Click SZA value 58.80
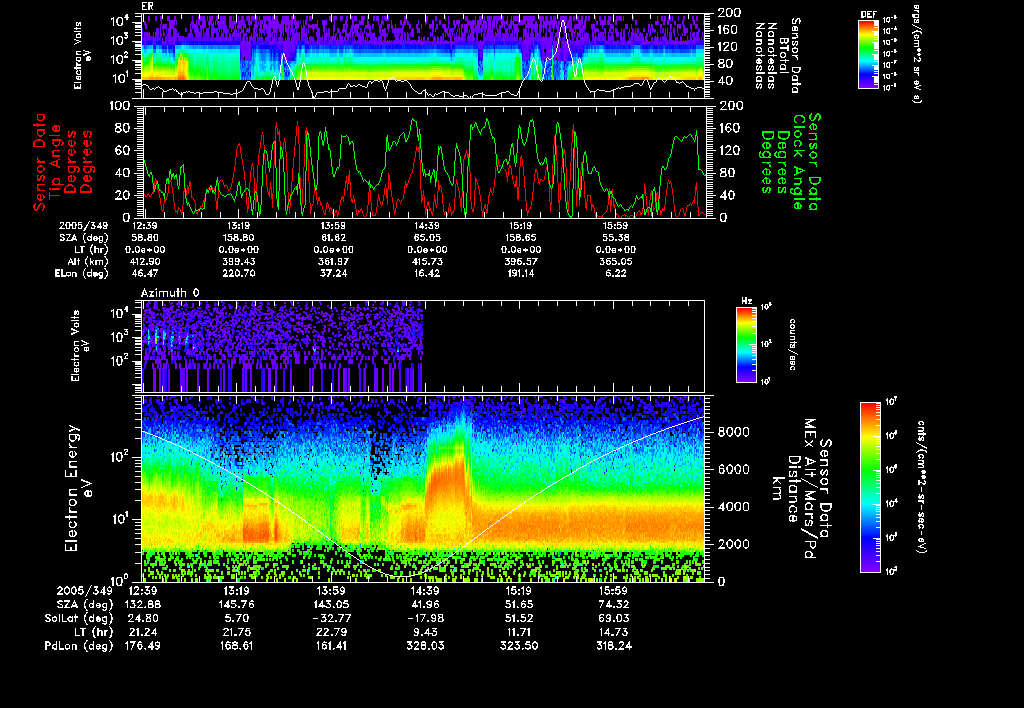The image size is (1024, 708). click(x=146, y=238)
